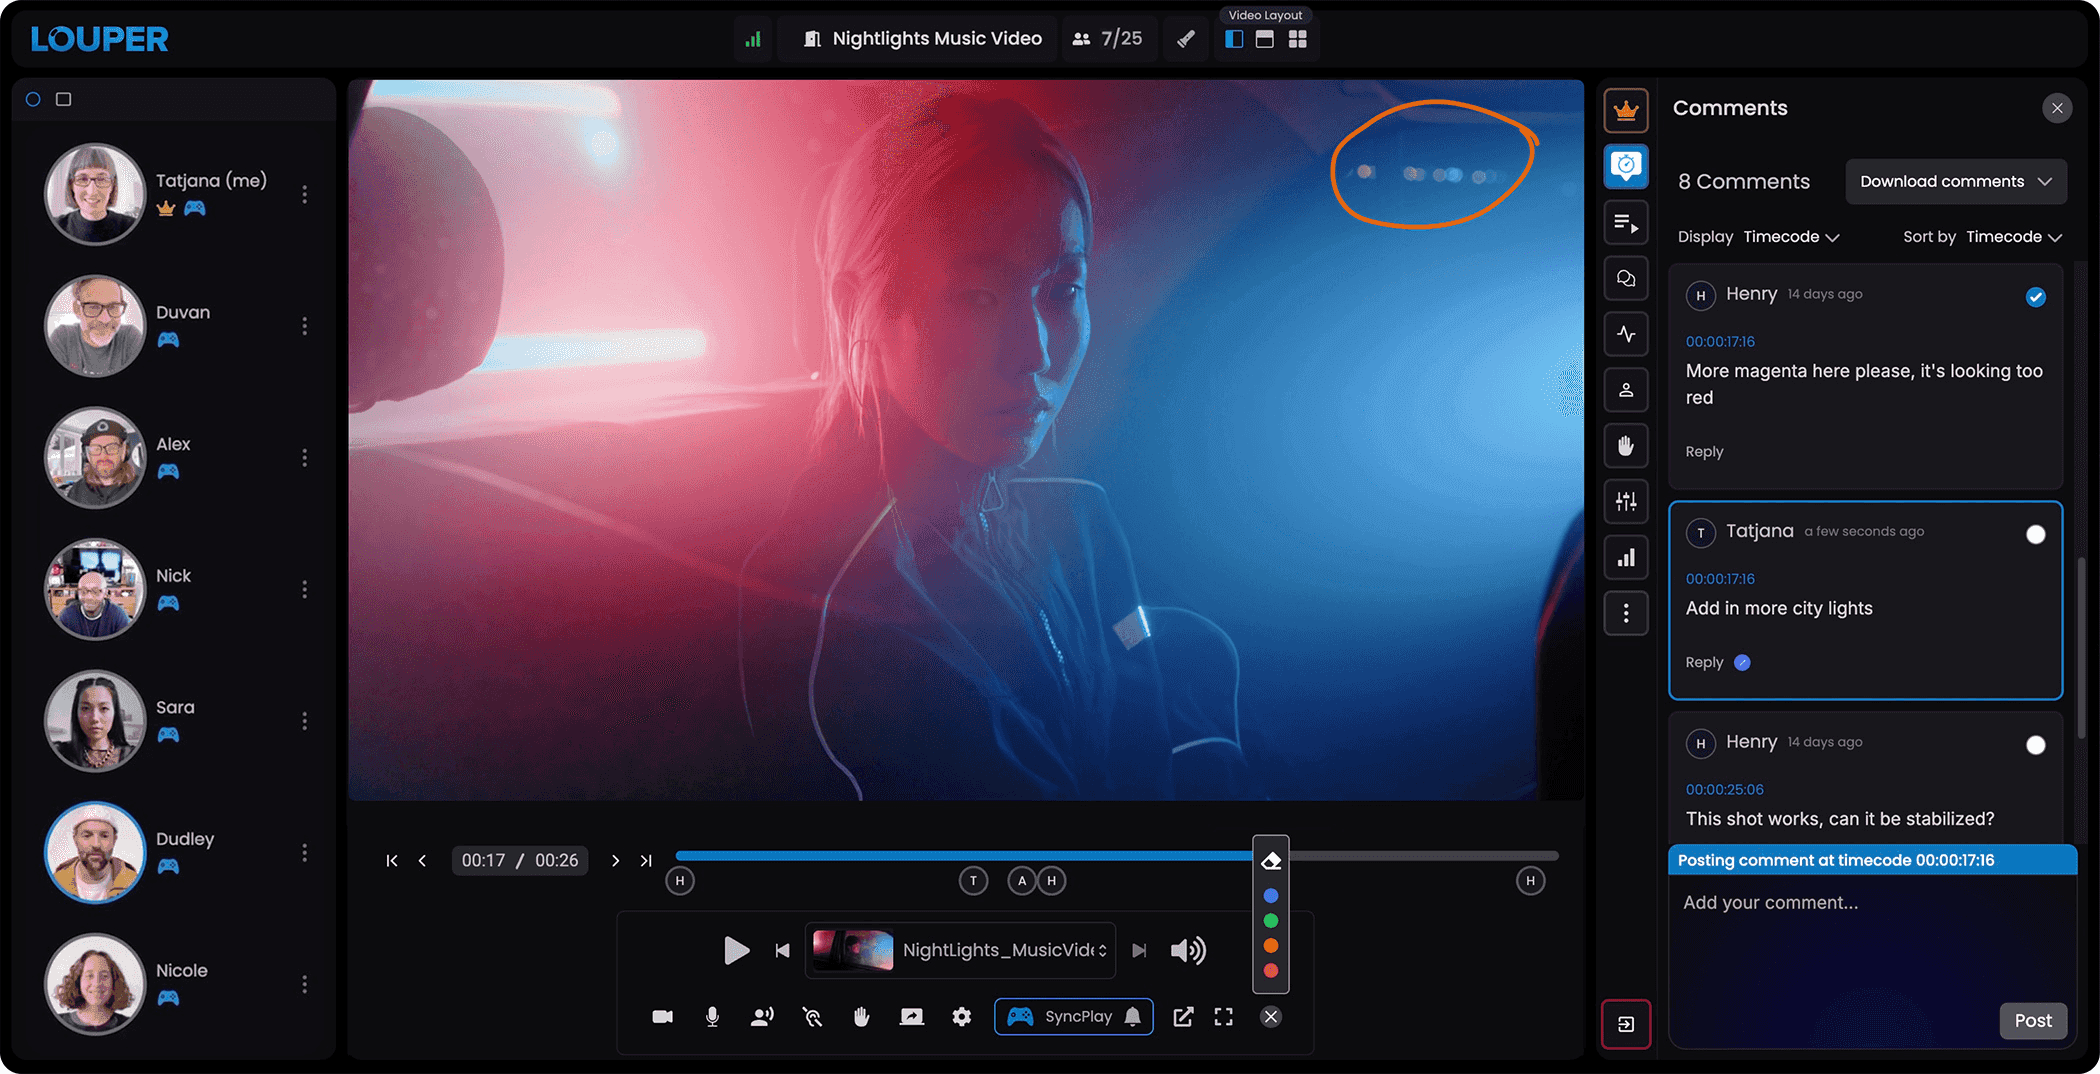
Task: Click the paintbrush theme icon in top bar
Action: [1185, 39]
